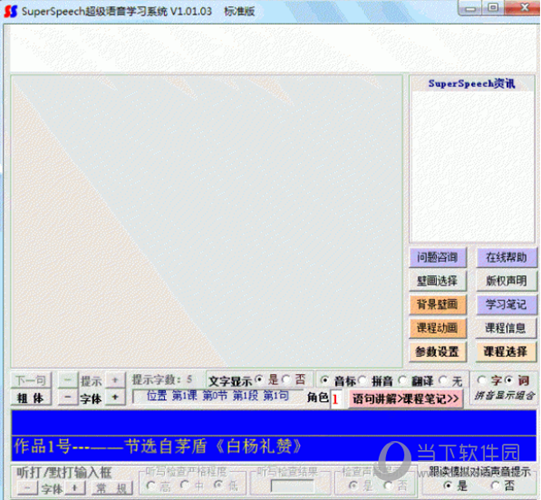Select 低 dictation strictness level
The width and height of the screenshot is (541, 500).
[x=218, y=486]
